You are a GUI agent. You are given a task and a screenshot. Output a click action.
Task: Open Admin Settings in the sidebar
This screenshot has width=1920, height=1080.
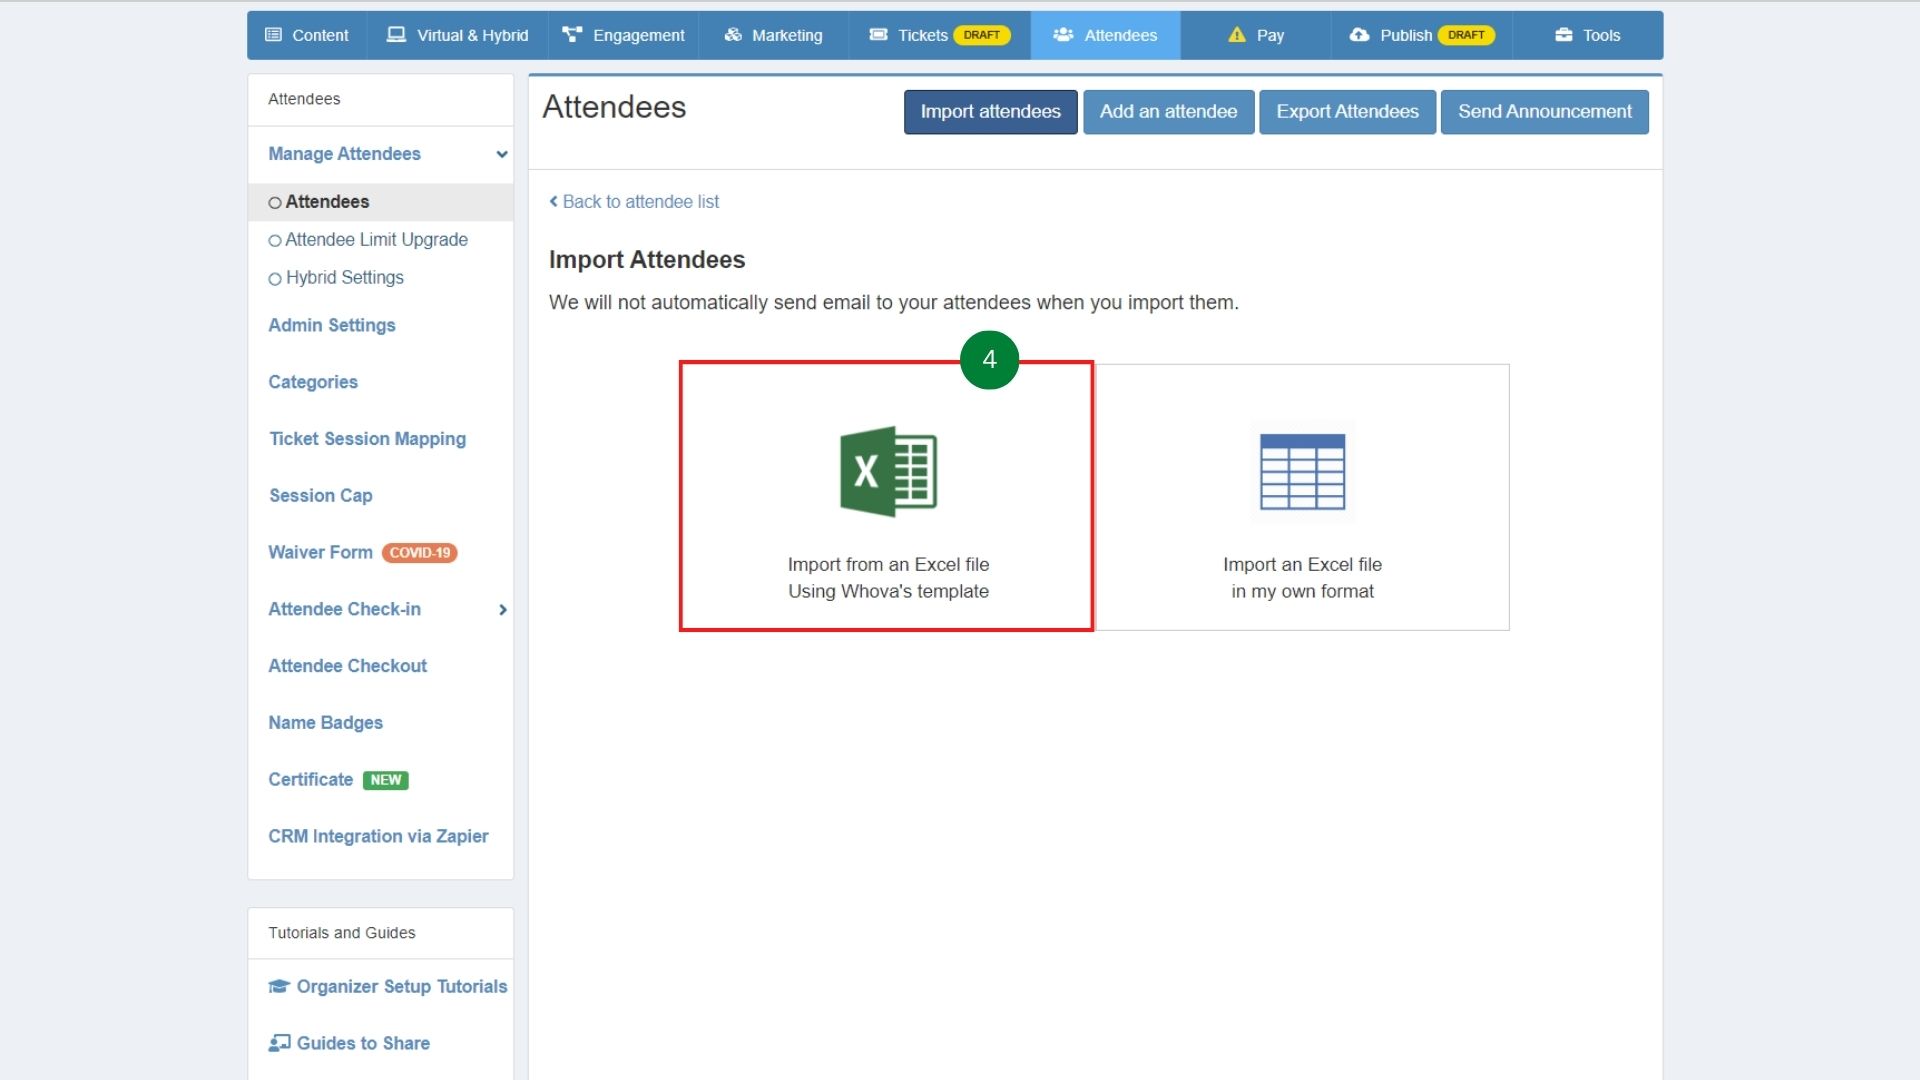(x=332, y=325)
